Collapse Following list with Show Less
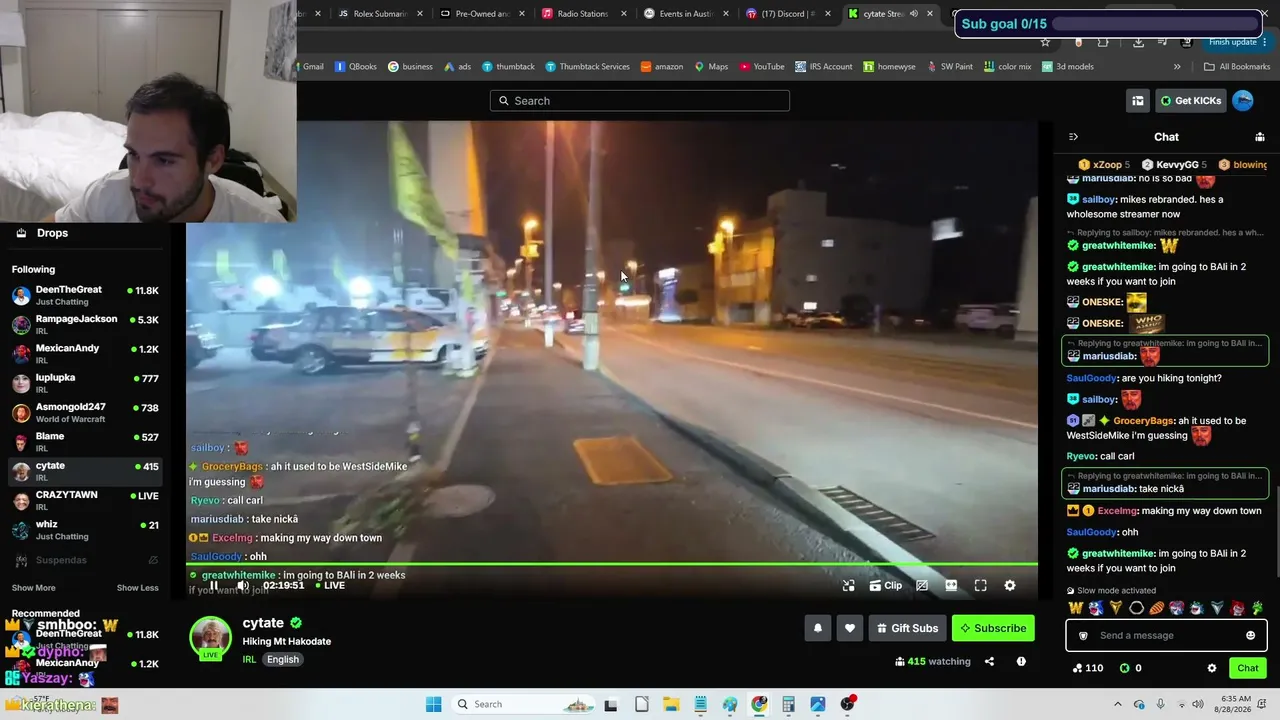Screen dimensions: 1280x720 tap(138, 588)
